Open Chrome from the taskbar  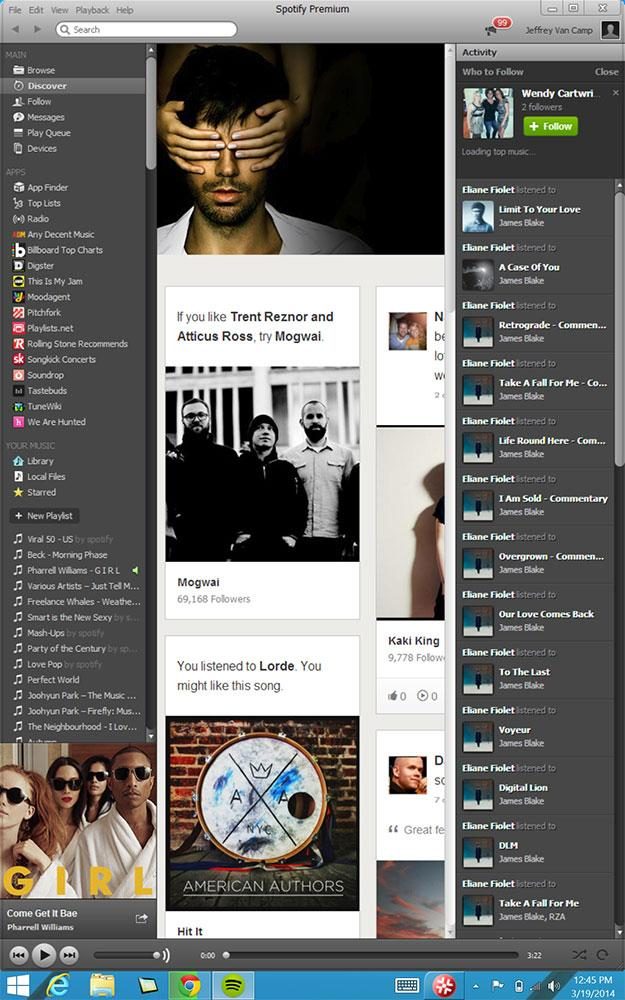coord(189,985)
